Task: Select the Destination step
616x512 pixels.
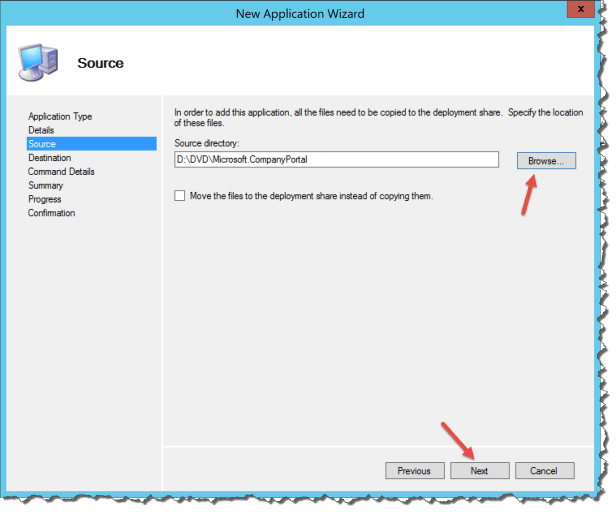Action: 50,158
